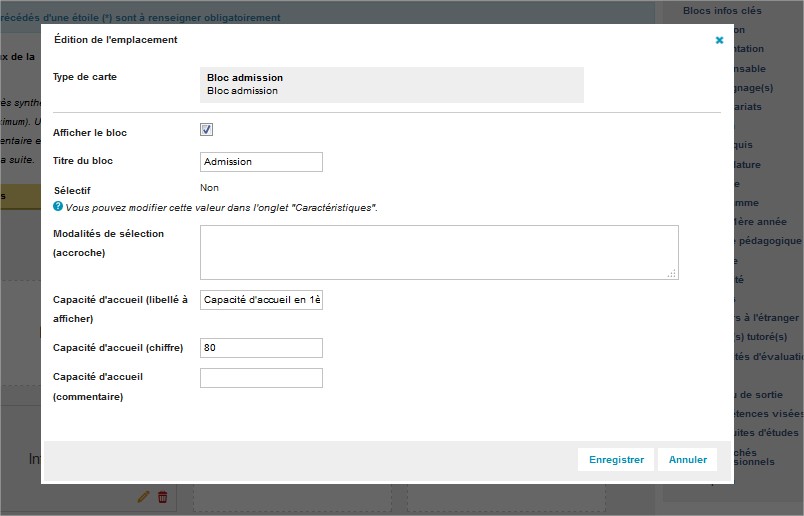Screen dimensions: 804x516
Task: Click the 'Afficher le bloc' label
Action: click(90, 132)
